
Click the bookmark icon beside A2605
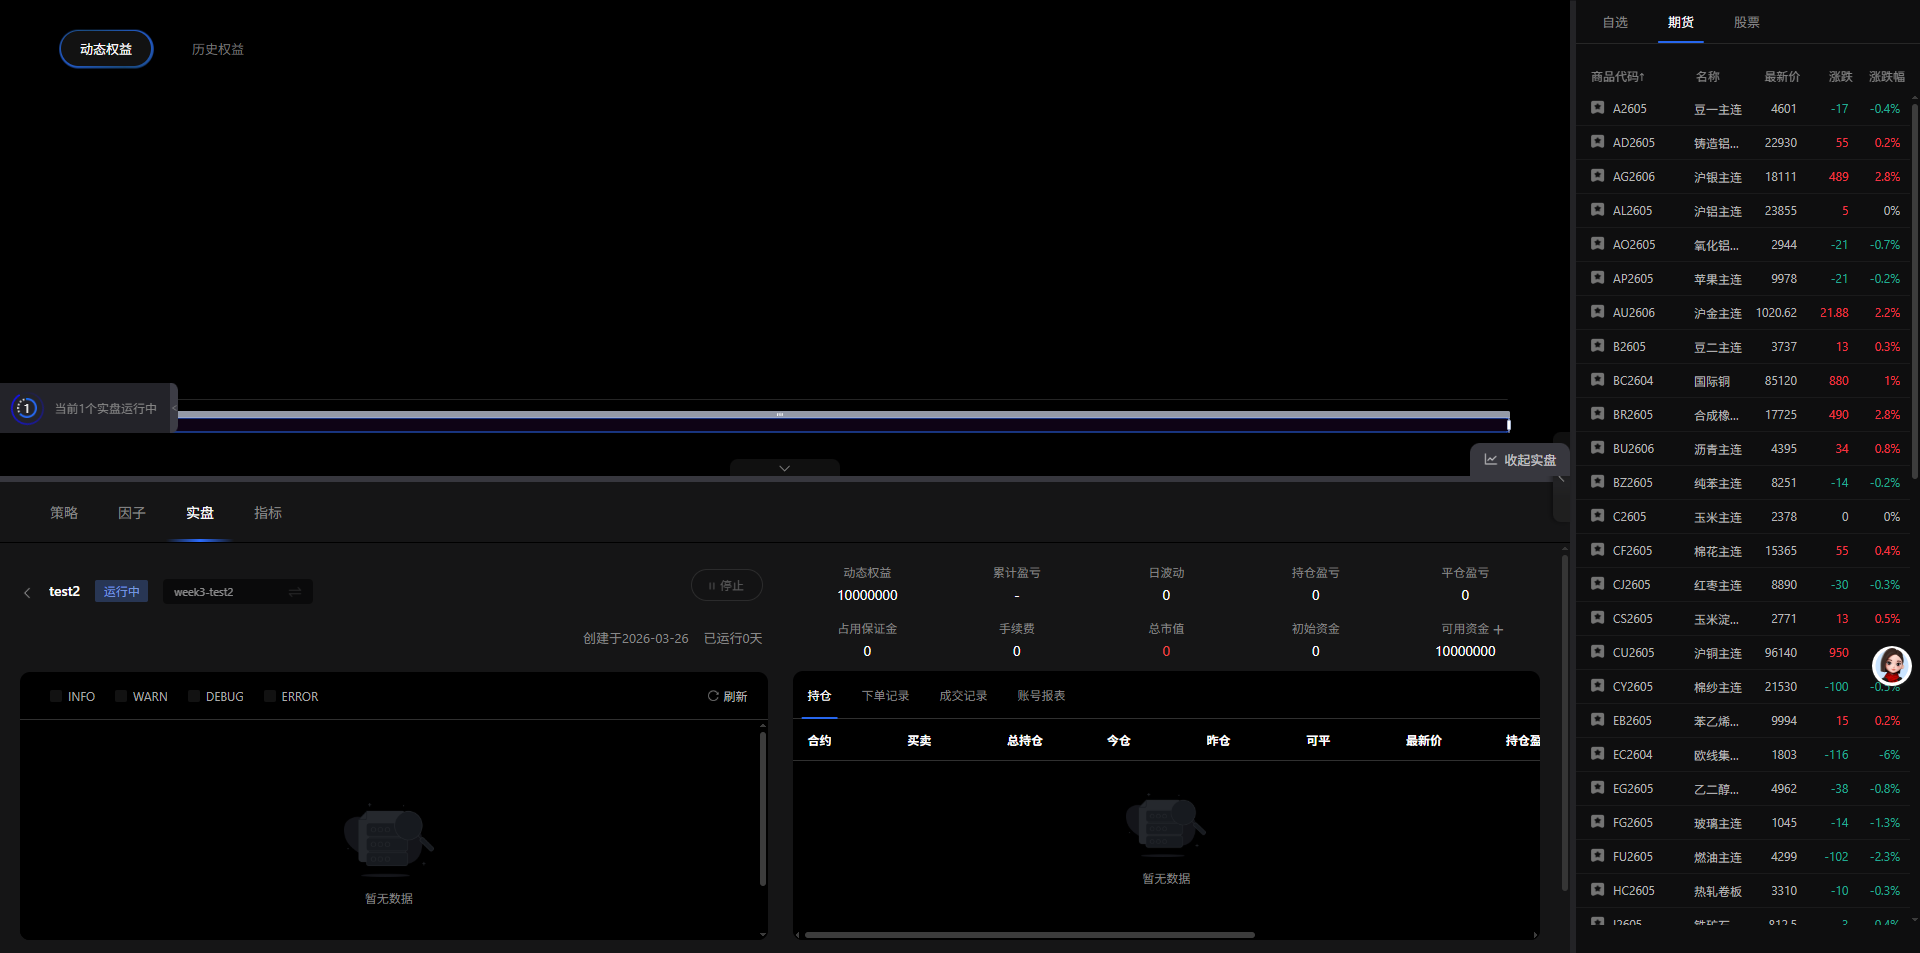pyautogui.click(x=1597, y=108)
